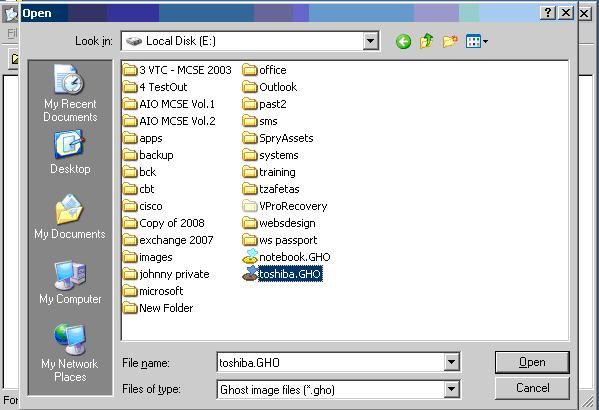Select the microsoft folder

tap(153, 291)
